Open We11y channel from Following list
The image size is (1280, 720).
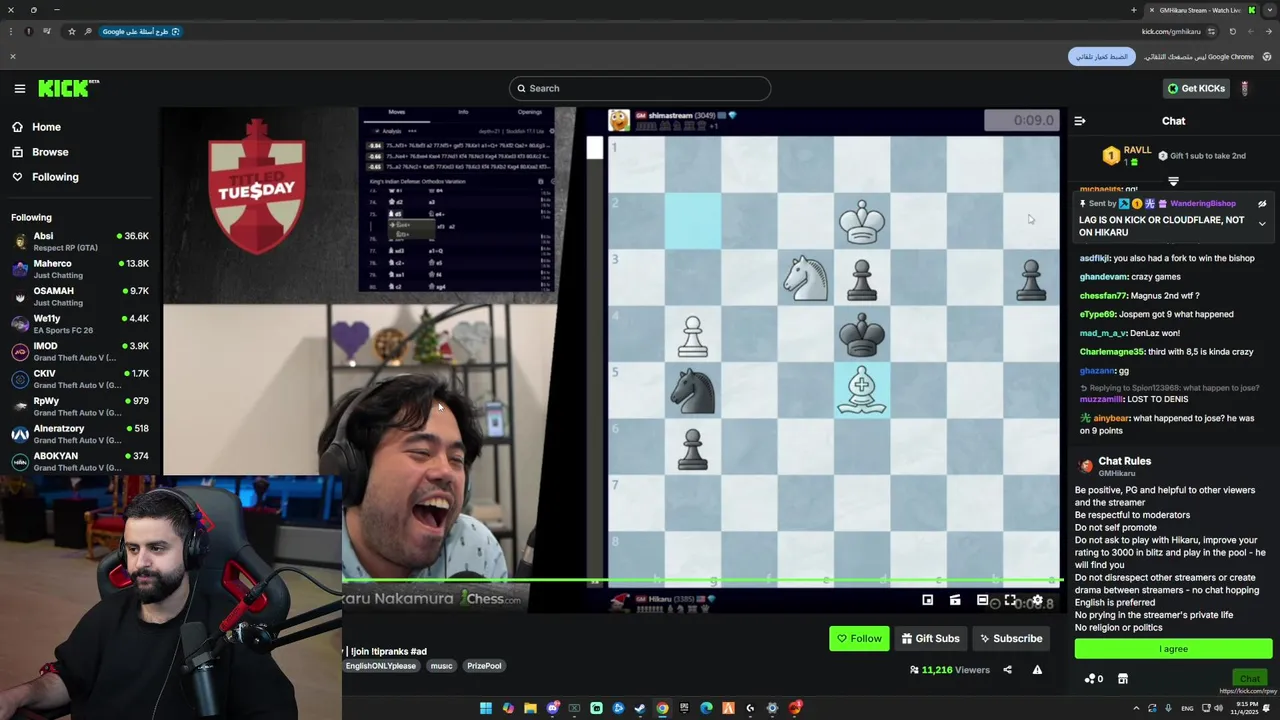[x=80, y=324]
